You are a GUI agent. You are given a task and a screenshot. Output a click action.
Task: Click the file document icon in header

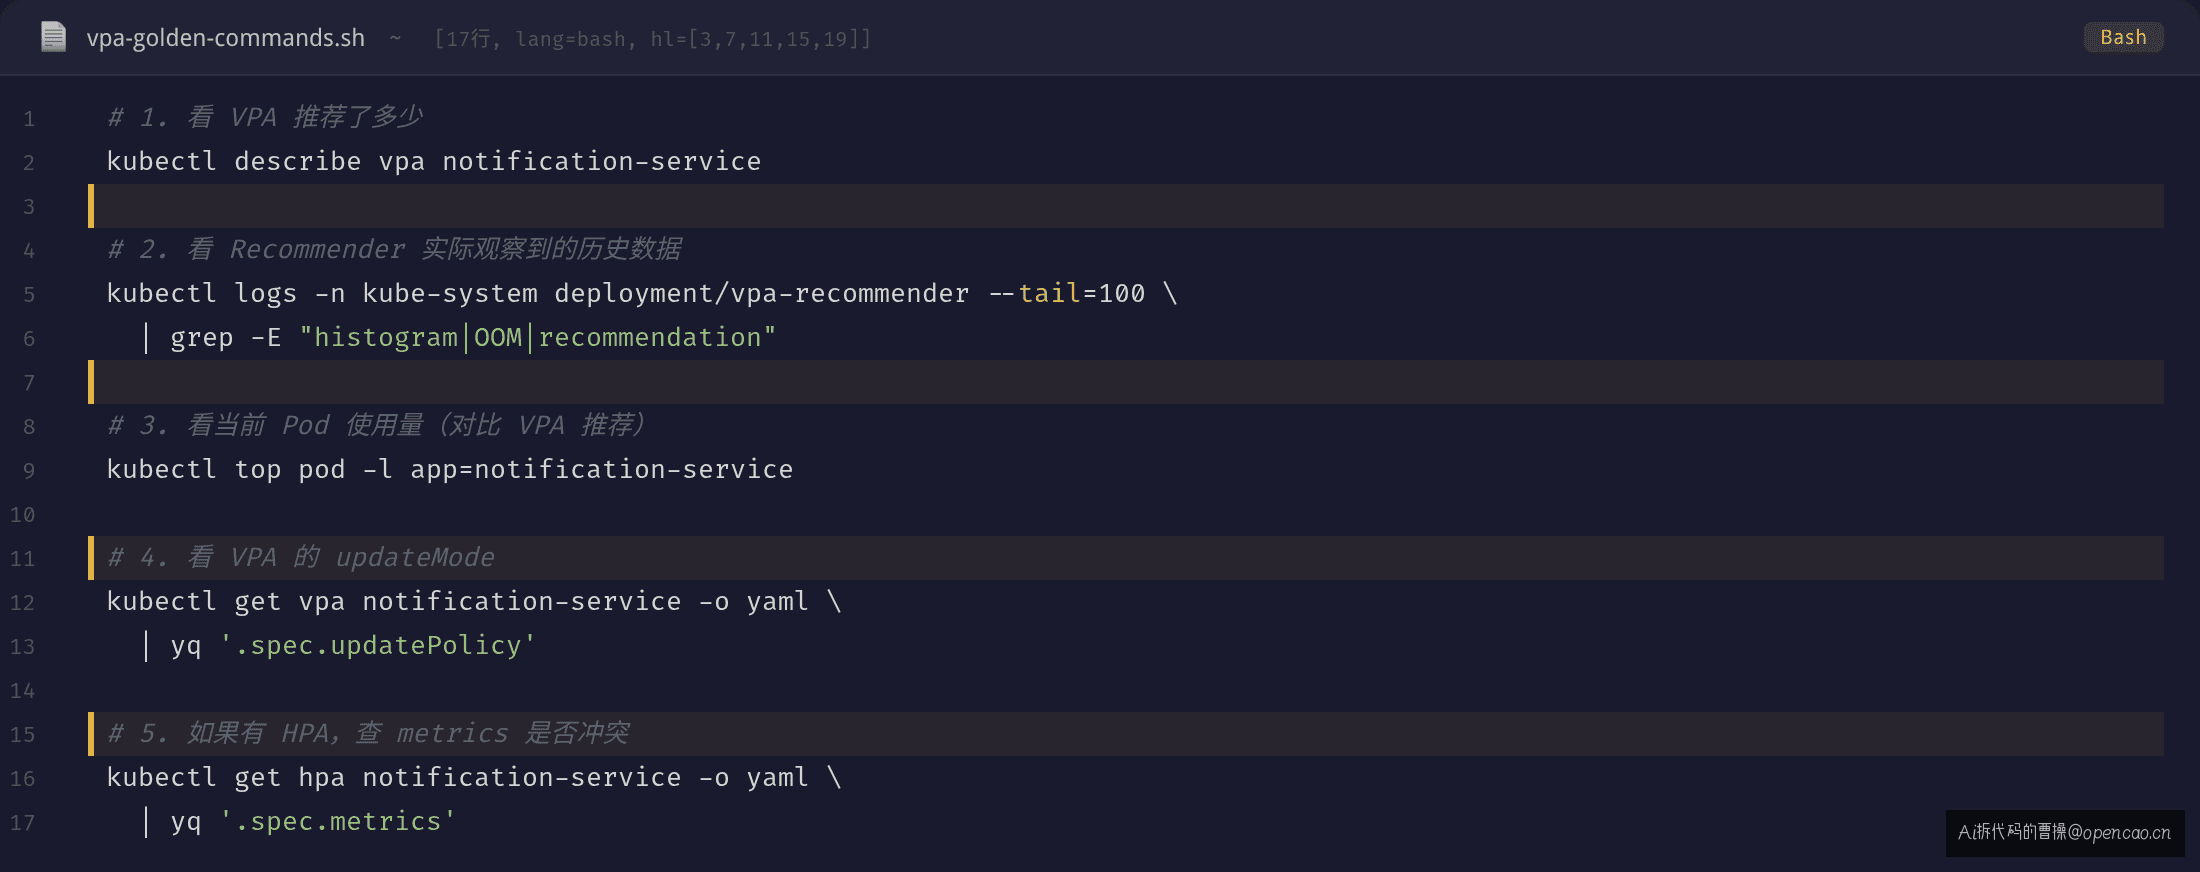pyautogui.click(x=53, y=37)
